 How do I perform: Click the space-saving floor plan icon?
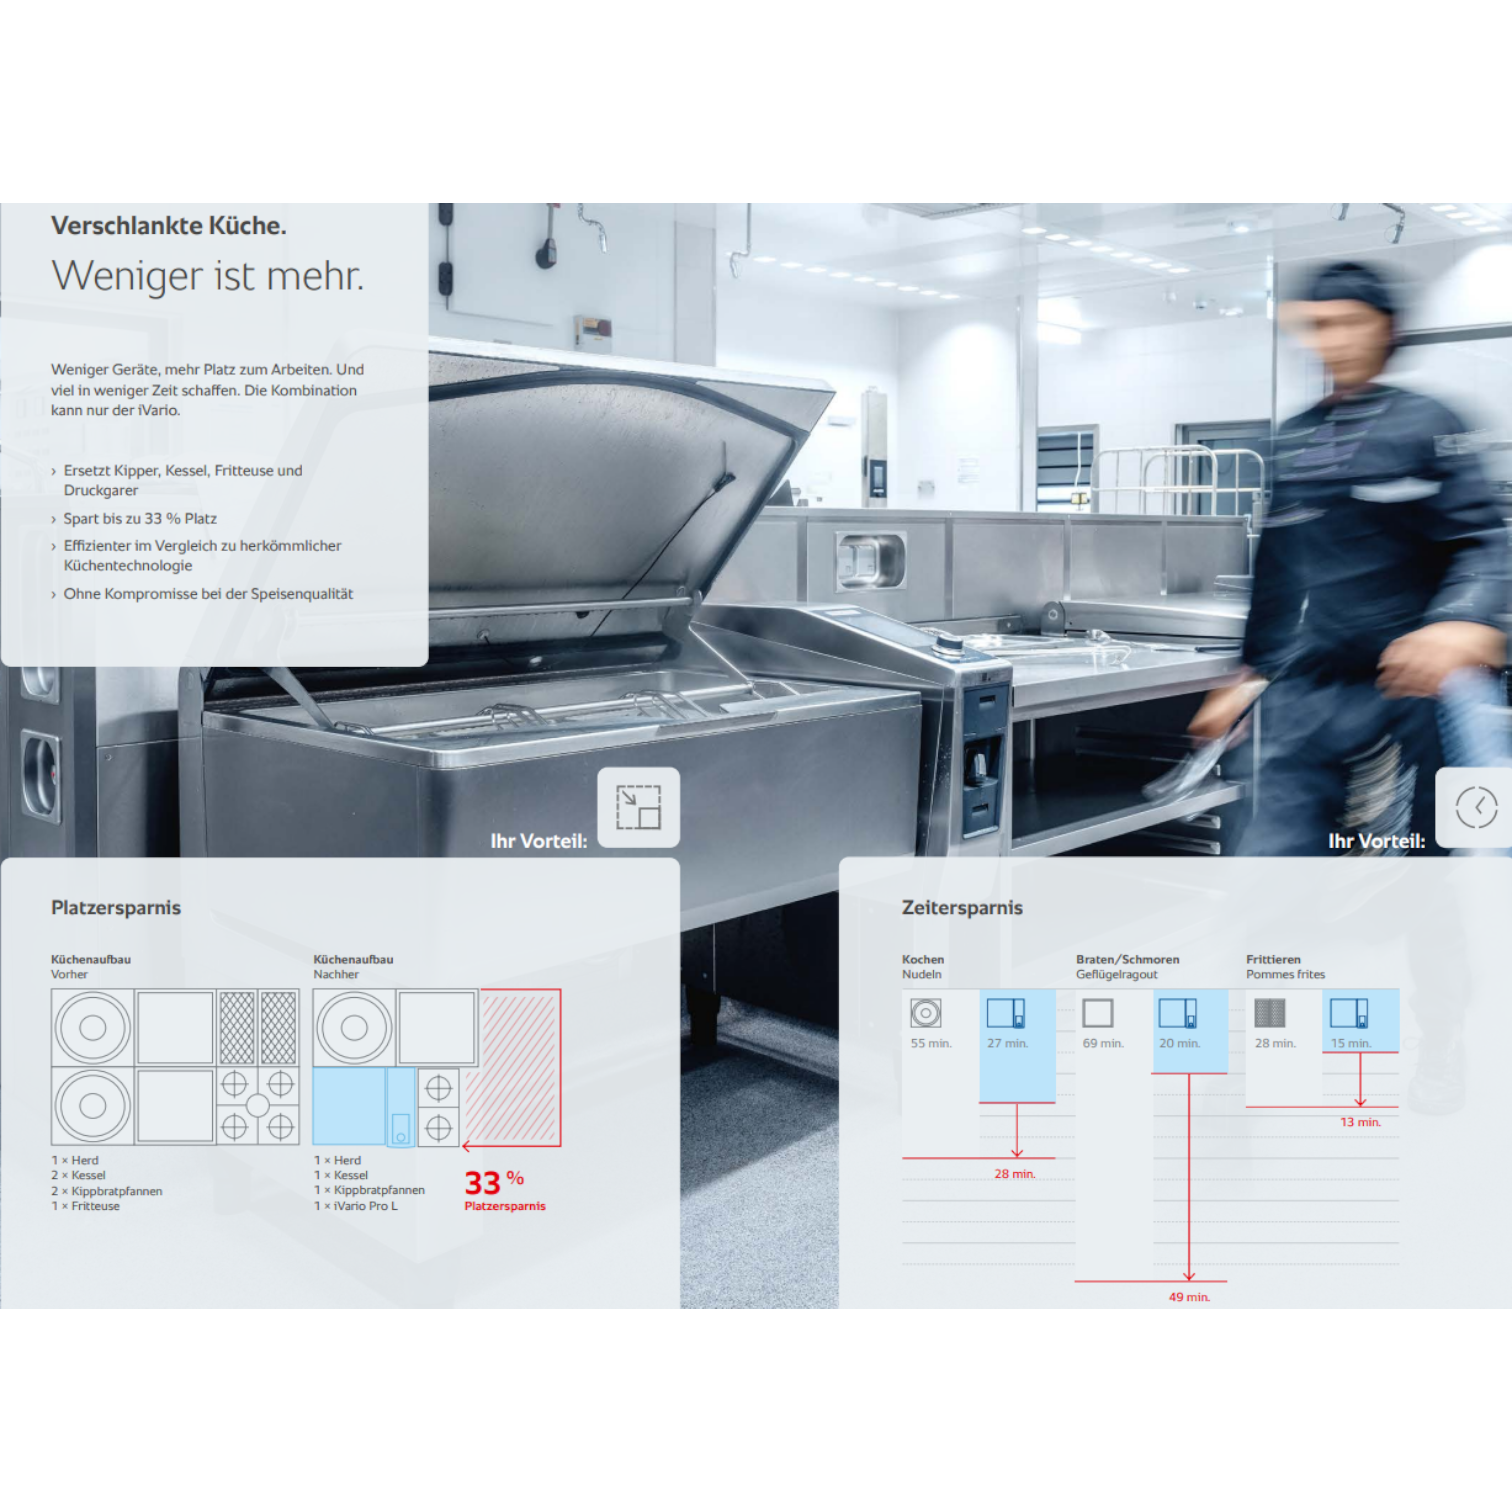[x=638, y=807]
